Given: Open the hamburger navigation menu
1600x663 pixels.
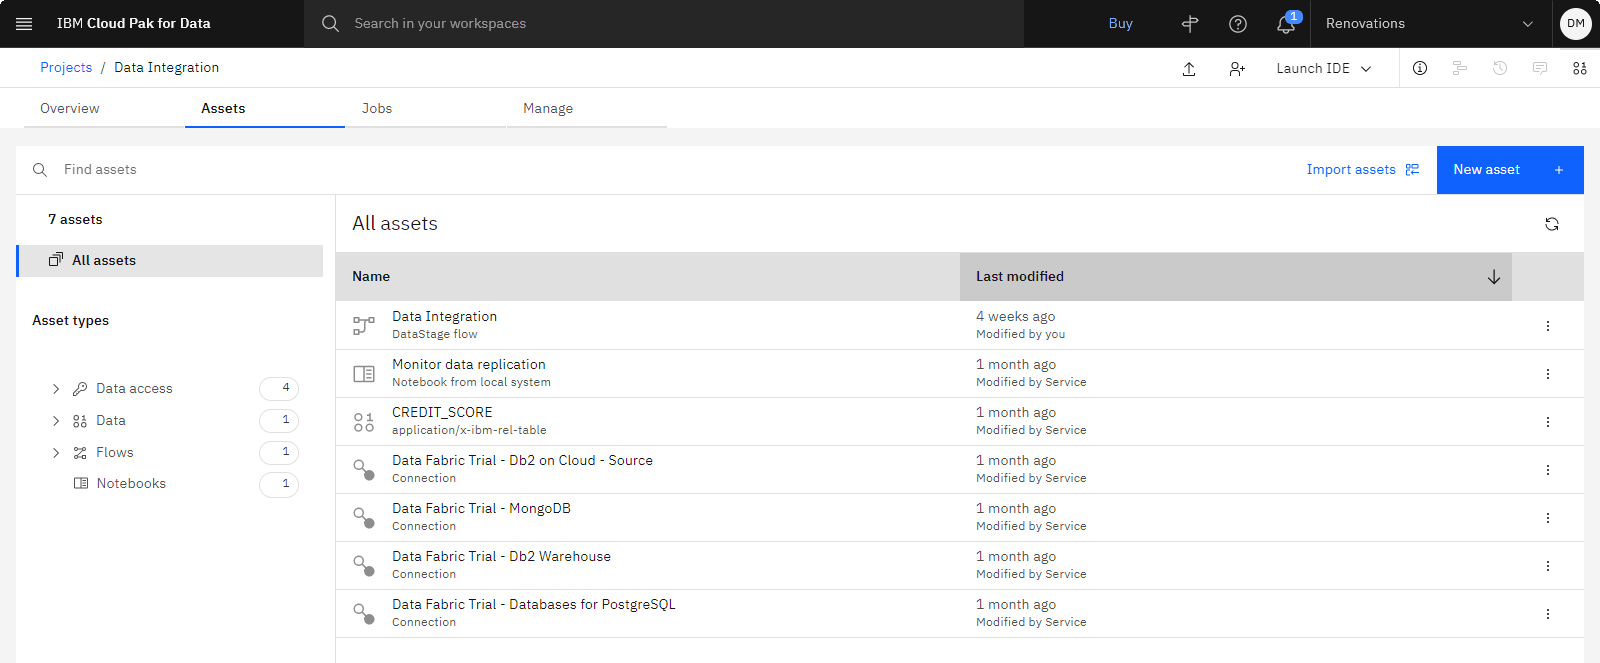Looking at the screenshot, I should [24, 23].
